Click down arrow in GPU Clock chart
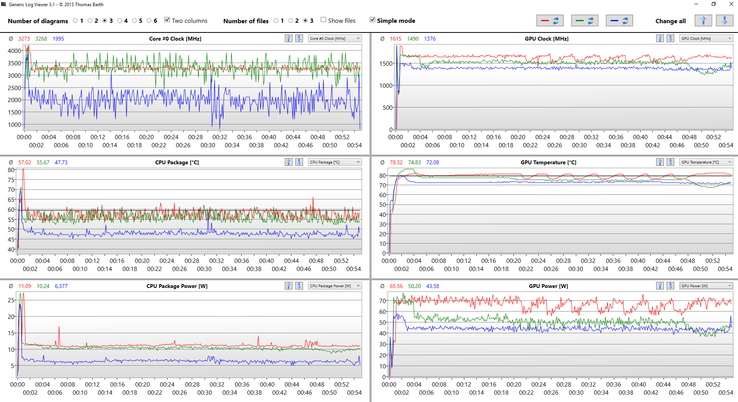This screenshot has height=402, width=738. pos(670,39)
